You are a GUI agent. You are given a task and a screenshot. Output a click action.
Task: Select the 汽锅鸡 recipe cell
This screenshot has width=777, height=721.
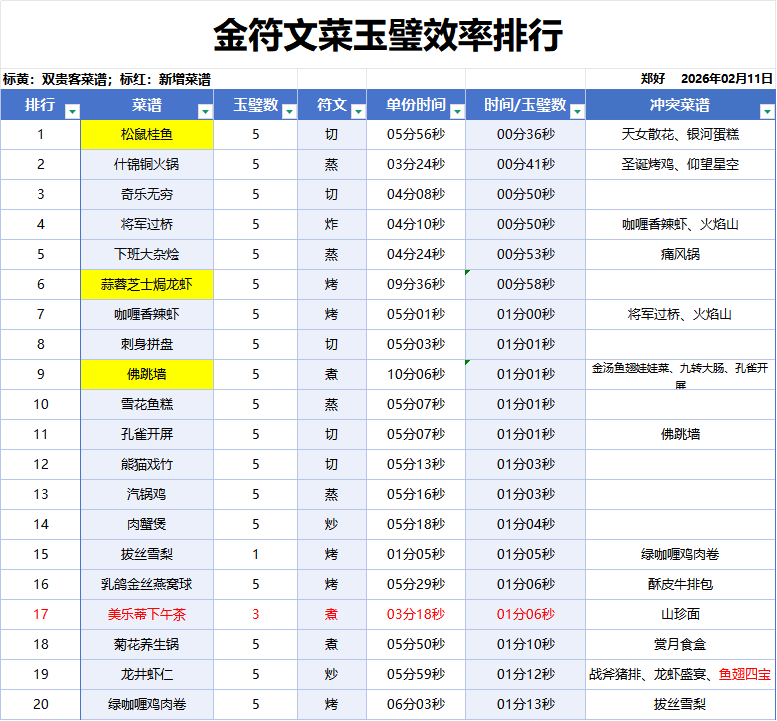[x=147, y=495]
